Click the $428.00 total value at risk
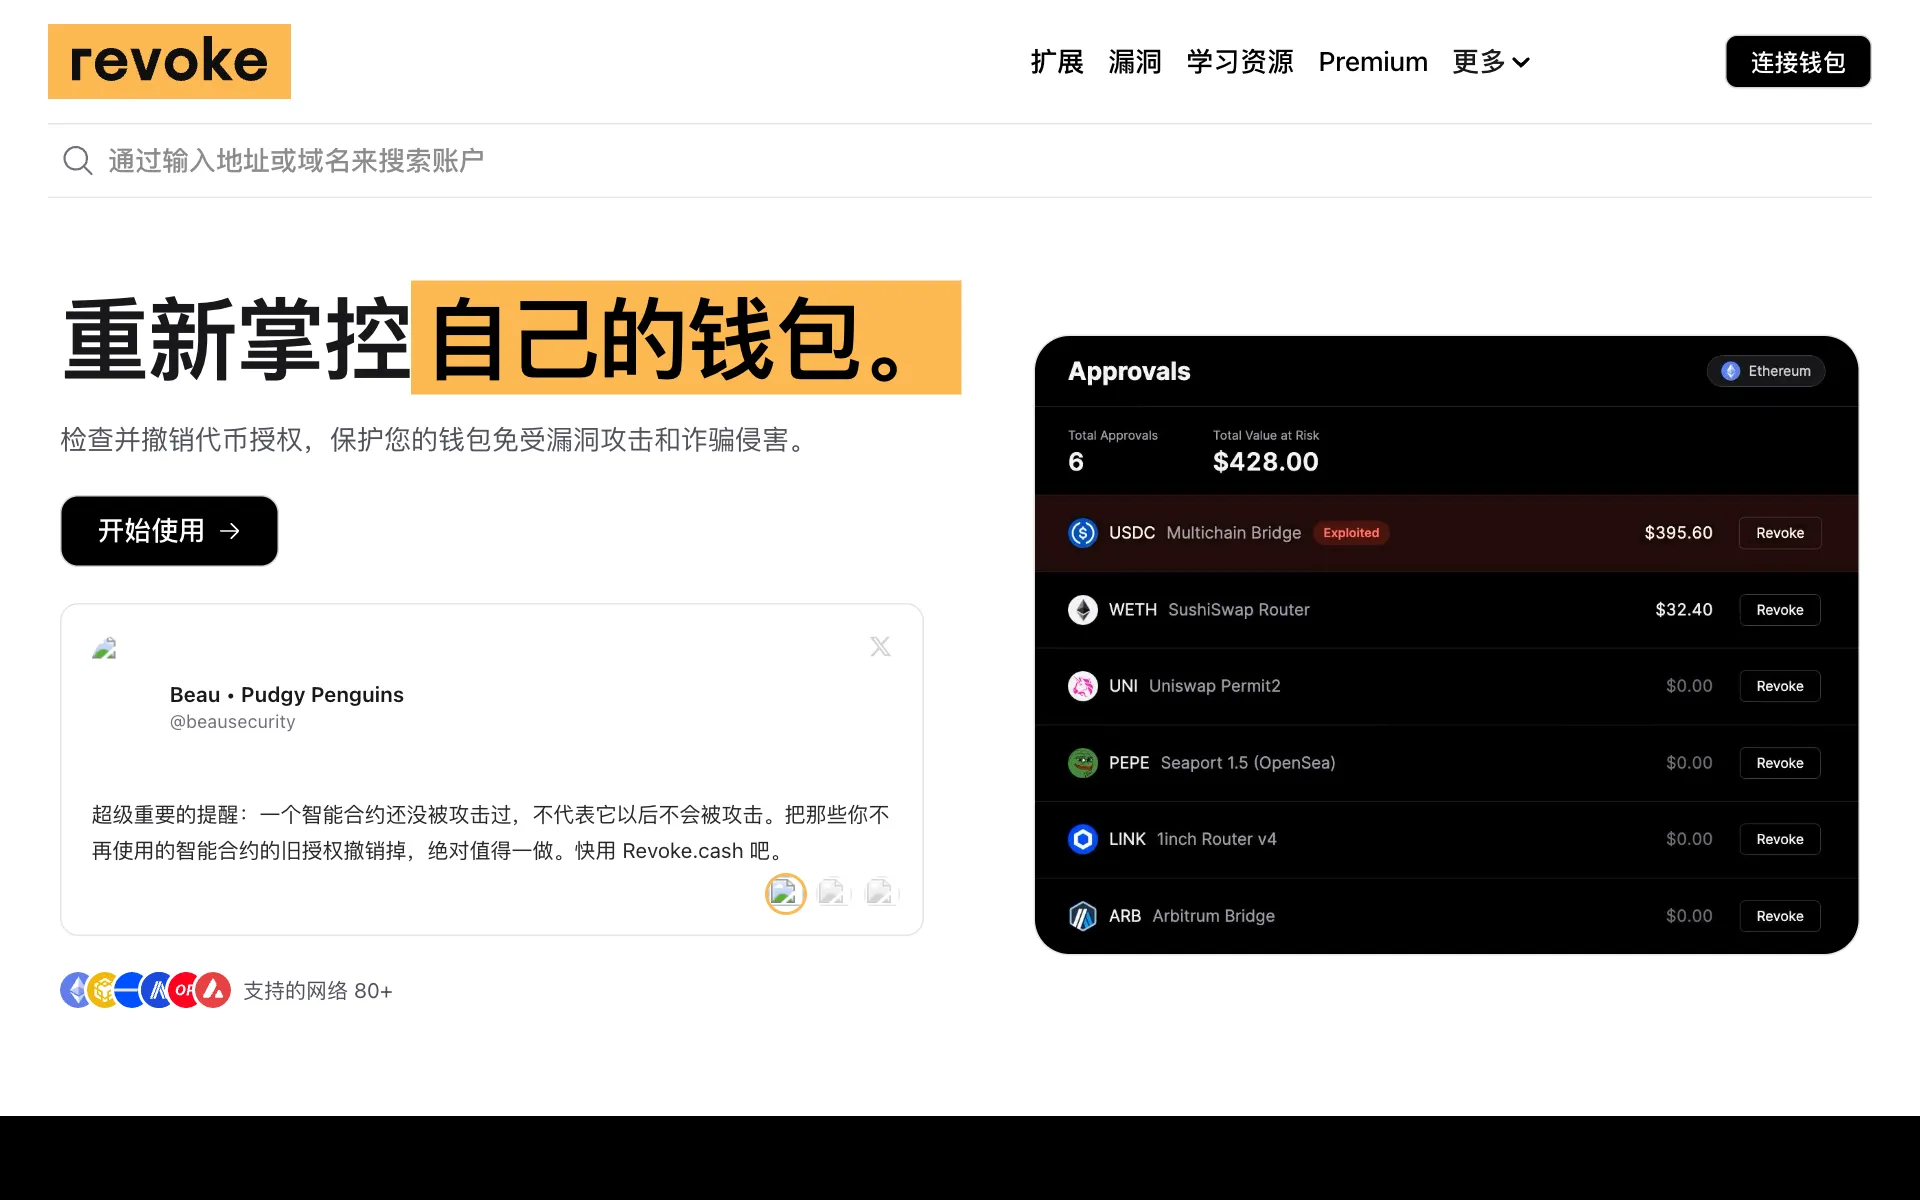The height and width of the screenshot is (1200, 1920). point(1265,462)
